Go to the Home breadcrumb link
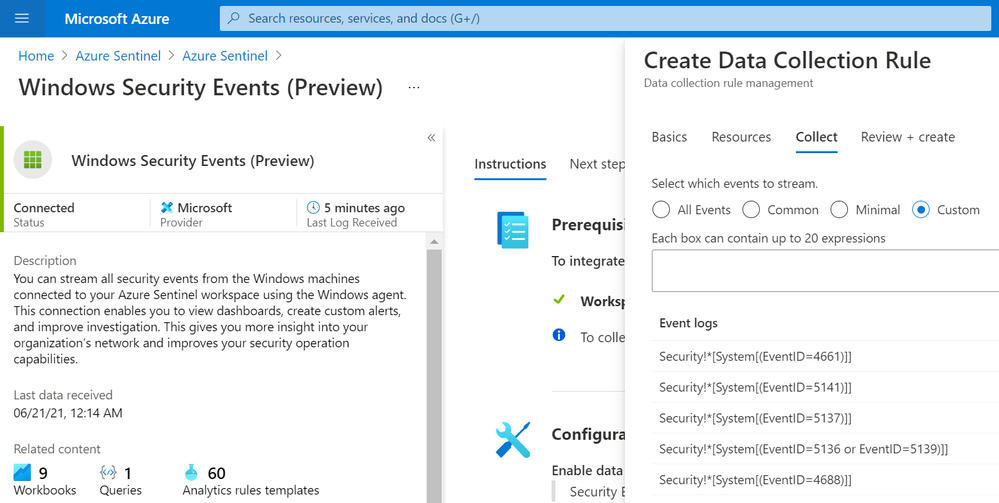The image size is (999, 503). (36, 56)
